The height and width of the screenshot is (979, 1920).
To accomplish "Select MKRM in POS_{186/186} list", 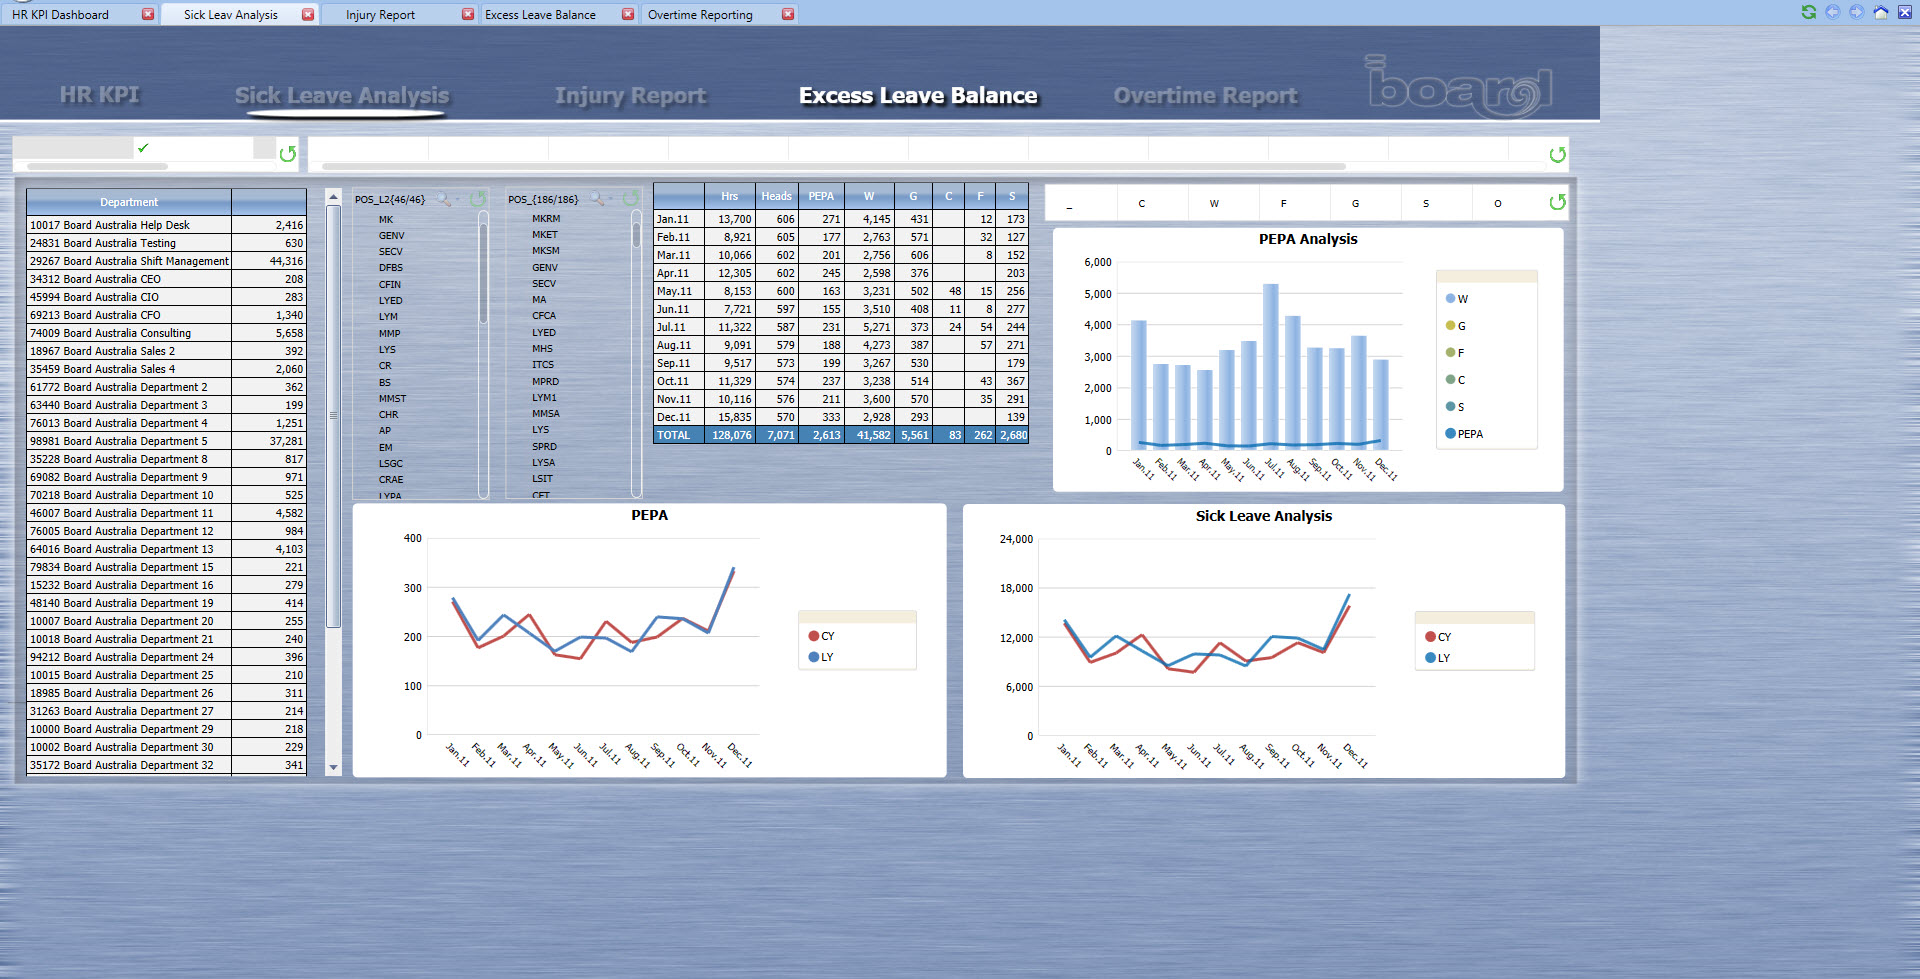I will point(546,218).
